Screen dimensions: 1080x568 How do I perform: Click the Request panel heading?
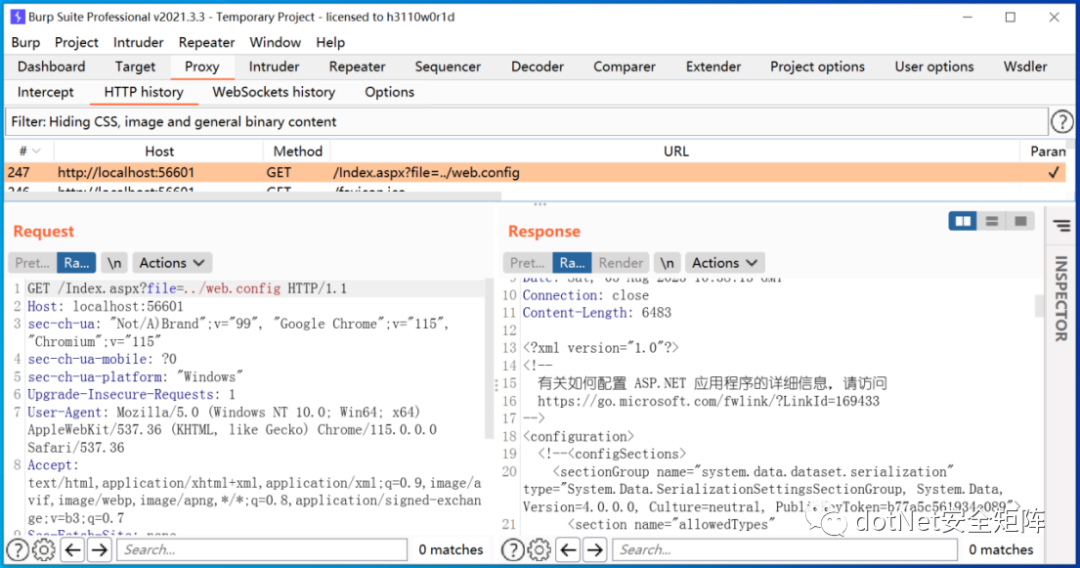click(43, 231)
